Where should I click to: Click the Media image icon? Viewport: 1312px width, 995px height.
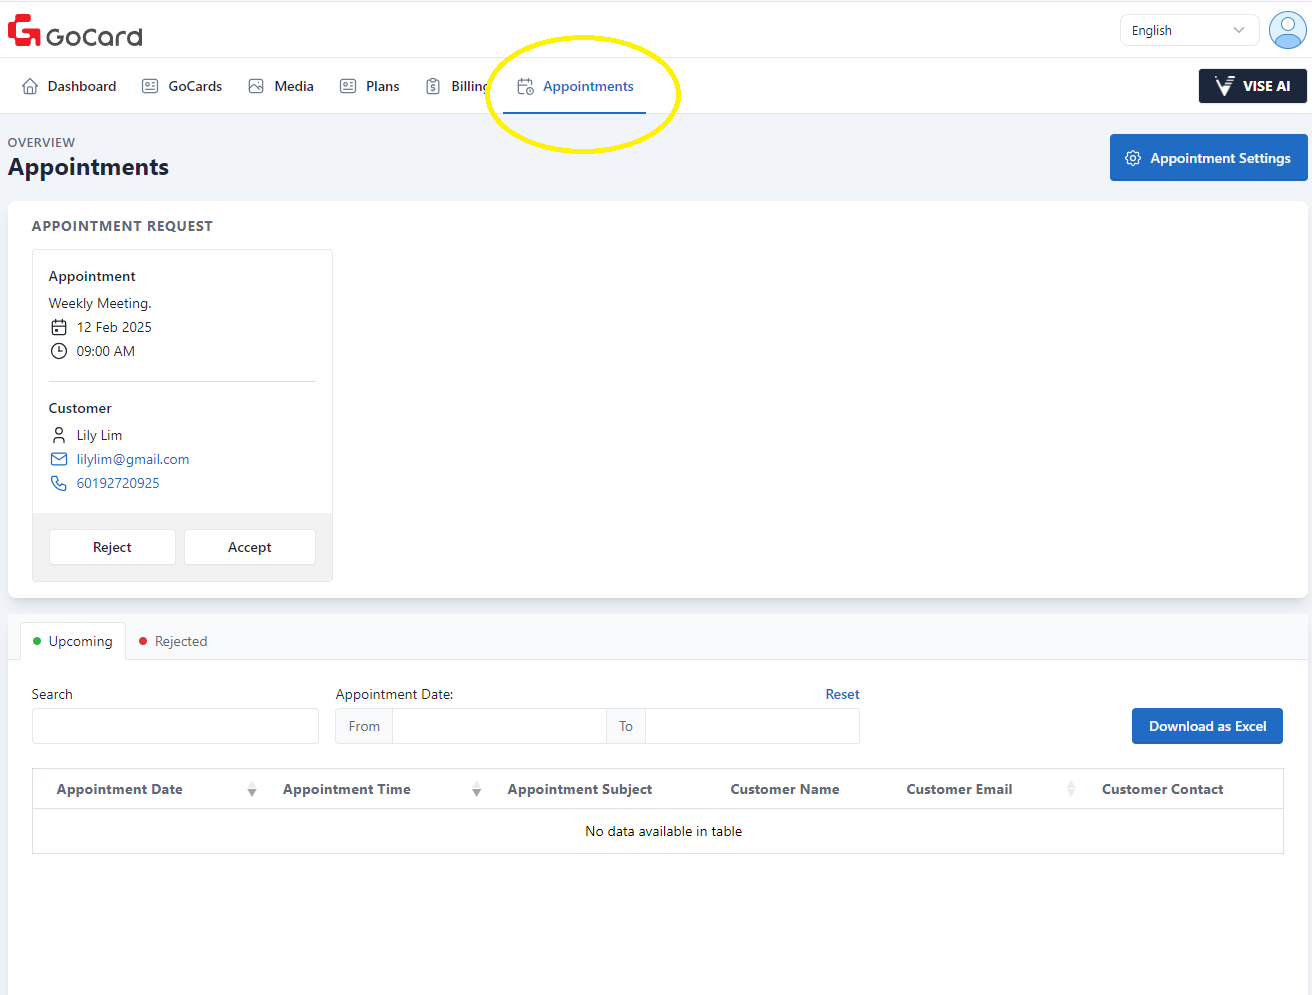256,86
